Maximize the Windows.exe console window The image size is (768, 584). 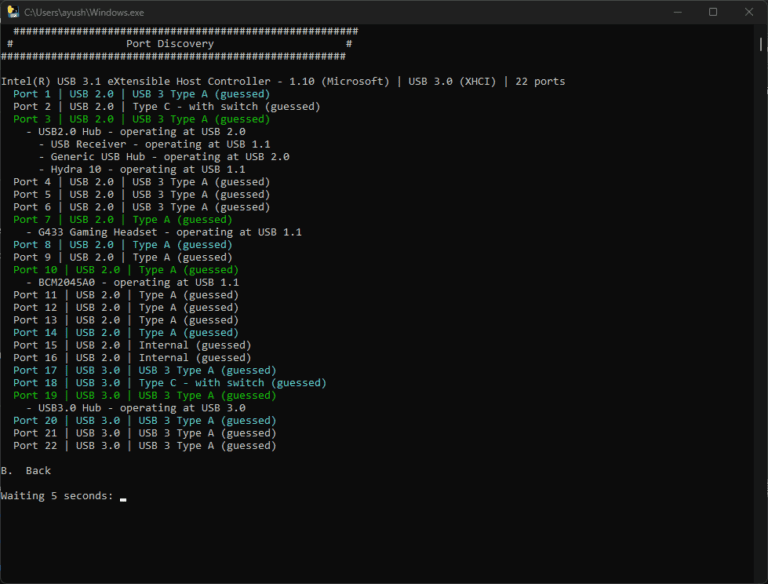[713, 12]
